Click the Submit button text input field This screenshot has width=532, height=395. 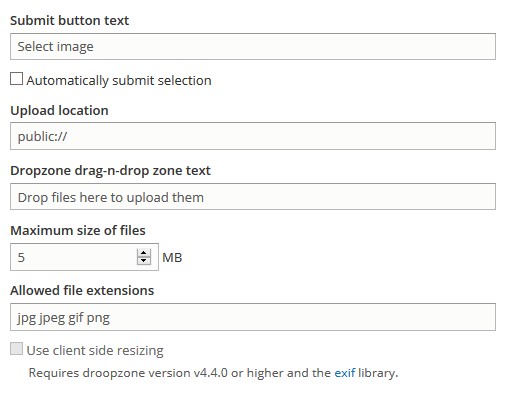pyautogui.click(x=253, y=46)
